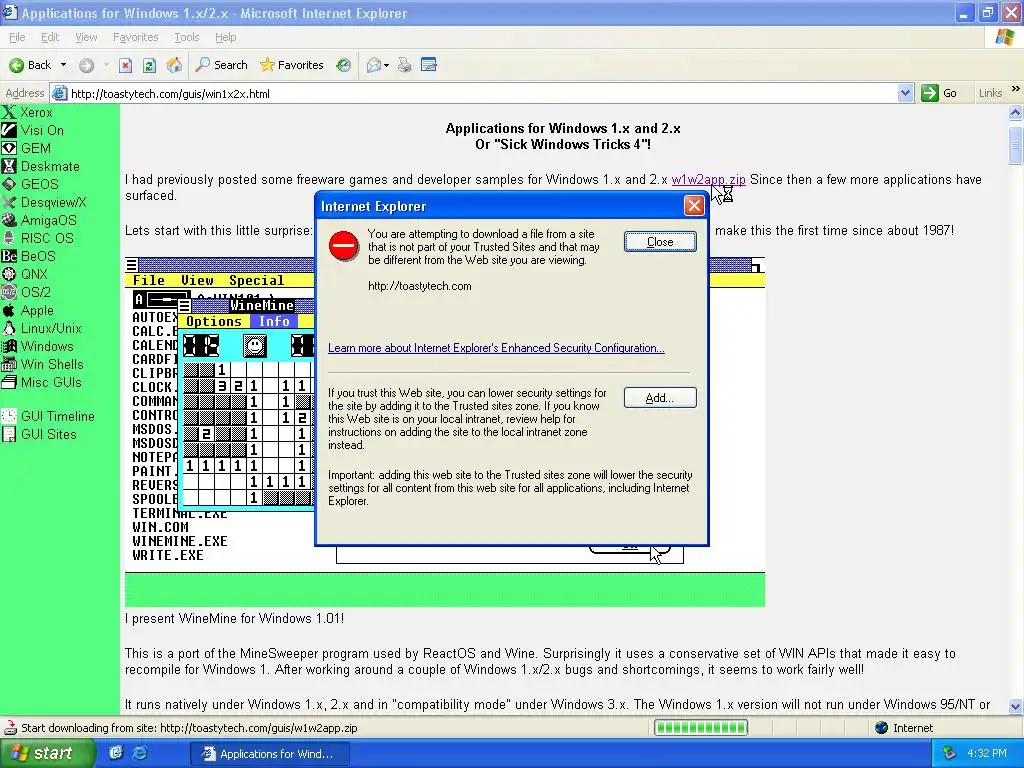Open the Edit menu
The width and height of the screenshot is (1024, 768).
pos(50,37)
